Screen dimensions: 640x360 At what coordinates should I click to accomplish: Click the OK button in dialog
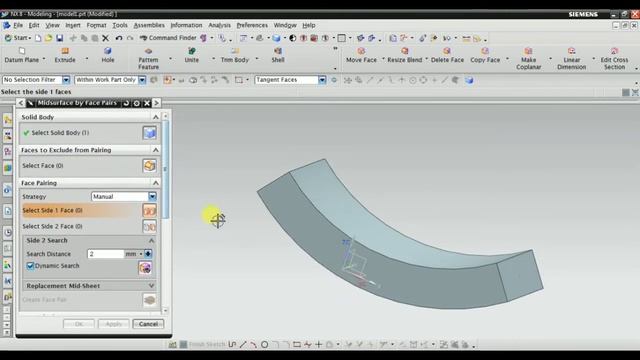79,324
